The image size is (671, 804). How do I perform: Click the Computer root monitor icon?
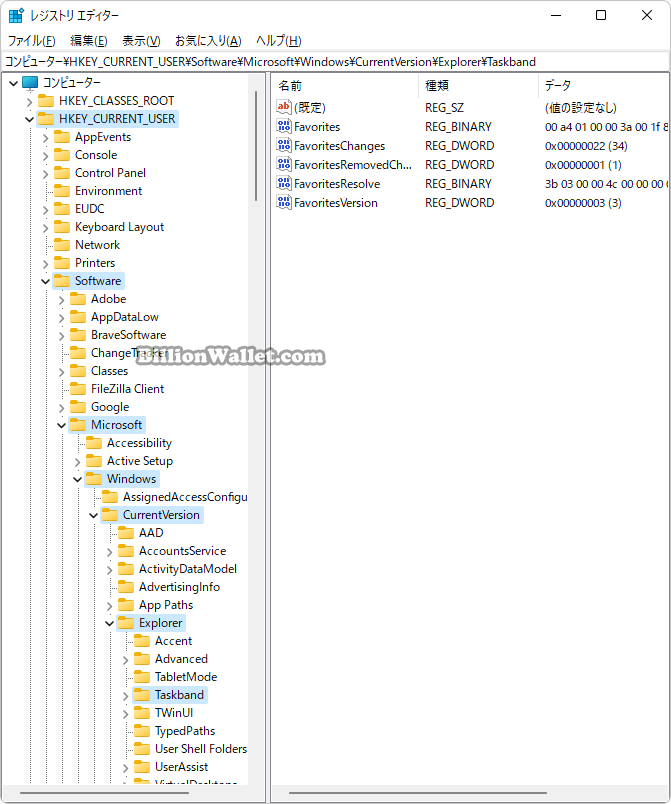click(x=30, y=83)
